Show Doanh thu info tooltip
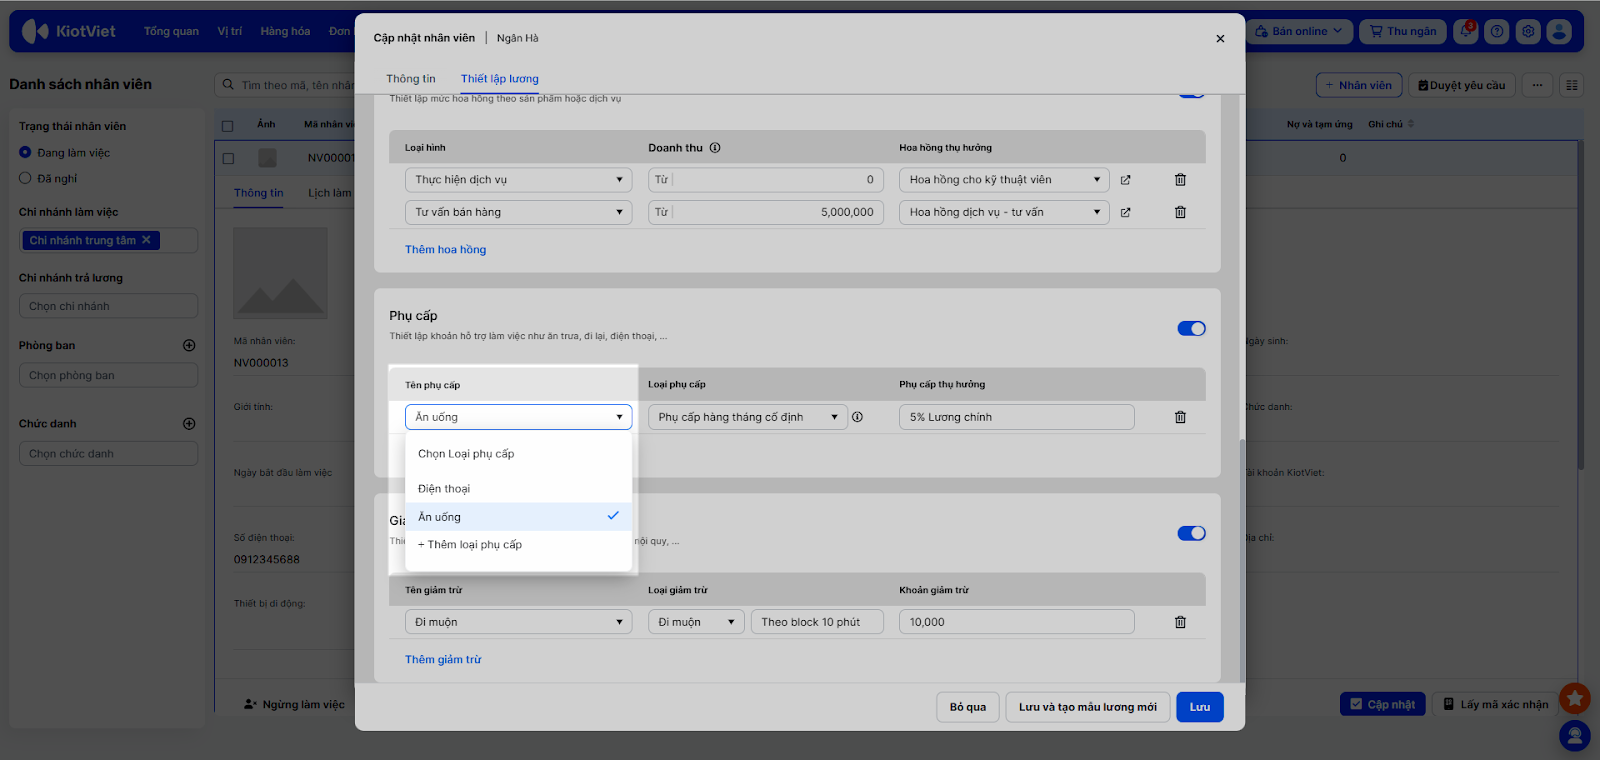This screenshot has width=1600, height=760. click(x=715, y=148)
